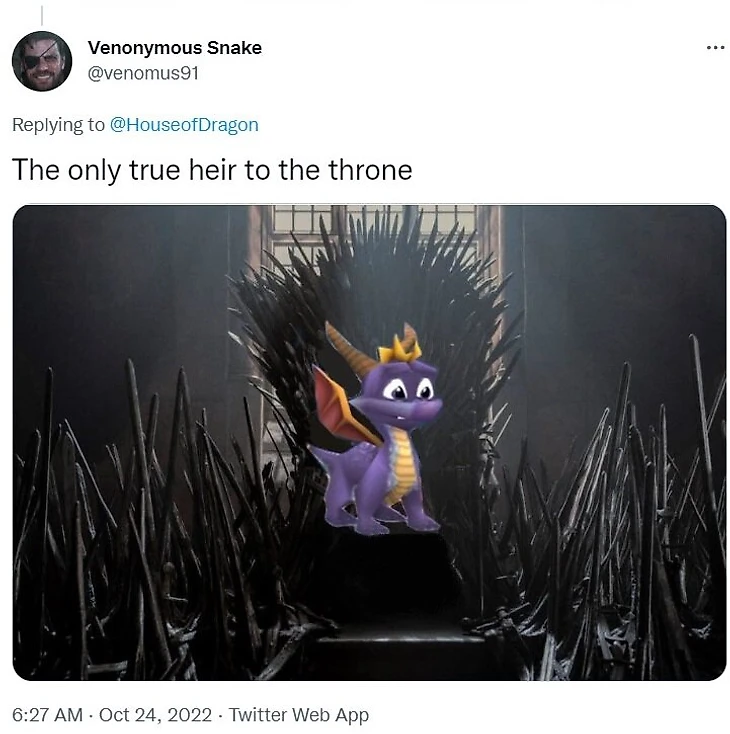The width and height of the screenshot is (730, 734).
Task: Click Spyro's orange wing in the picture
Action: (x=342, y=407)
